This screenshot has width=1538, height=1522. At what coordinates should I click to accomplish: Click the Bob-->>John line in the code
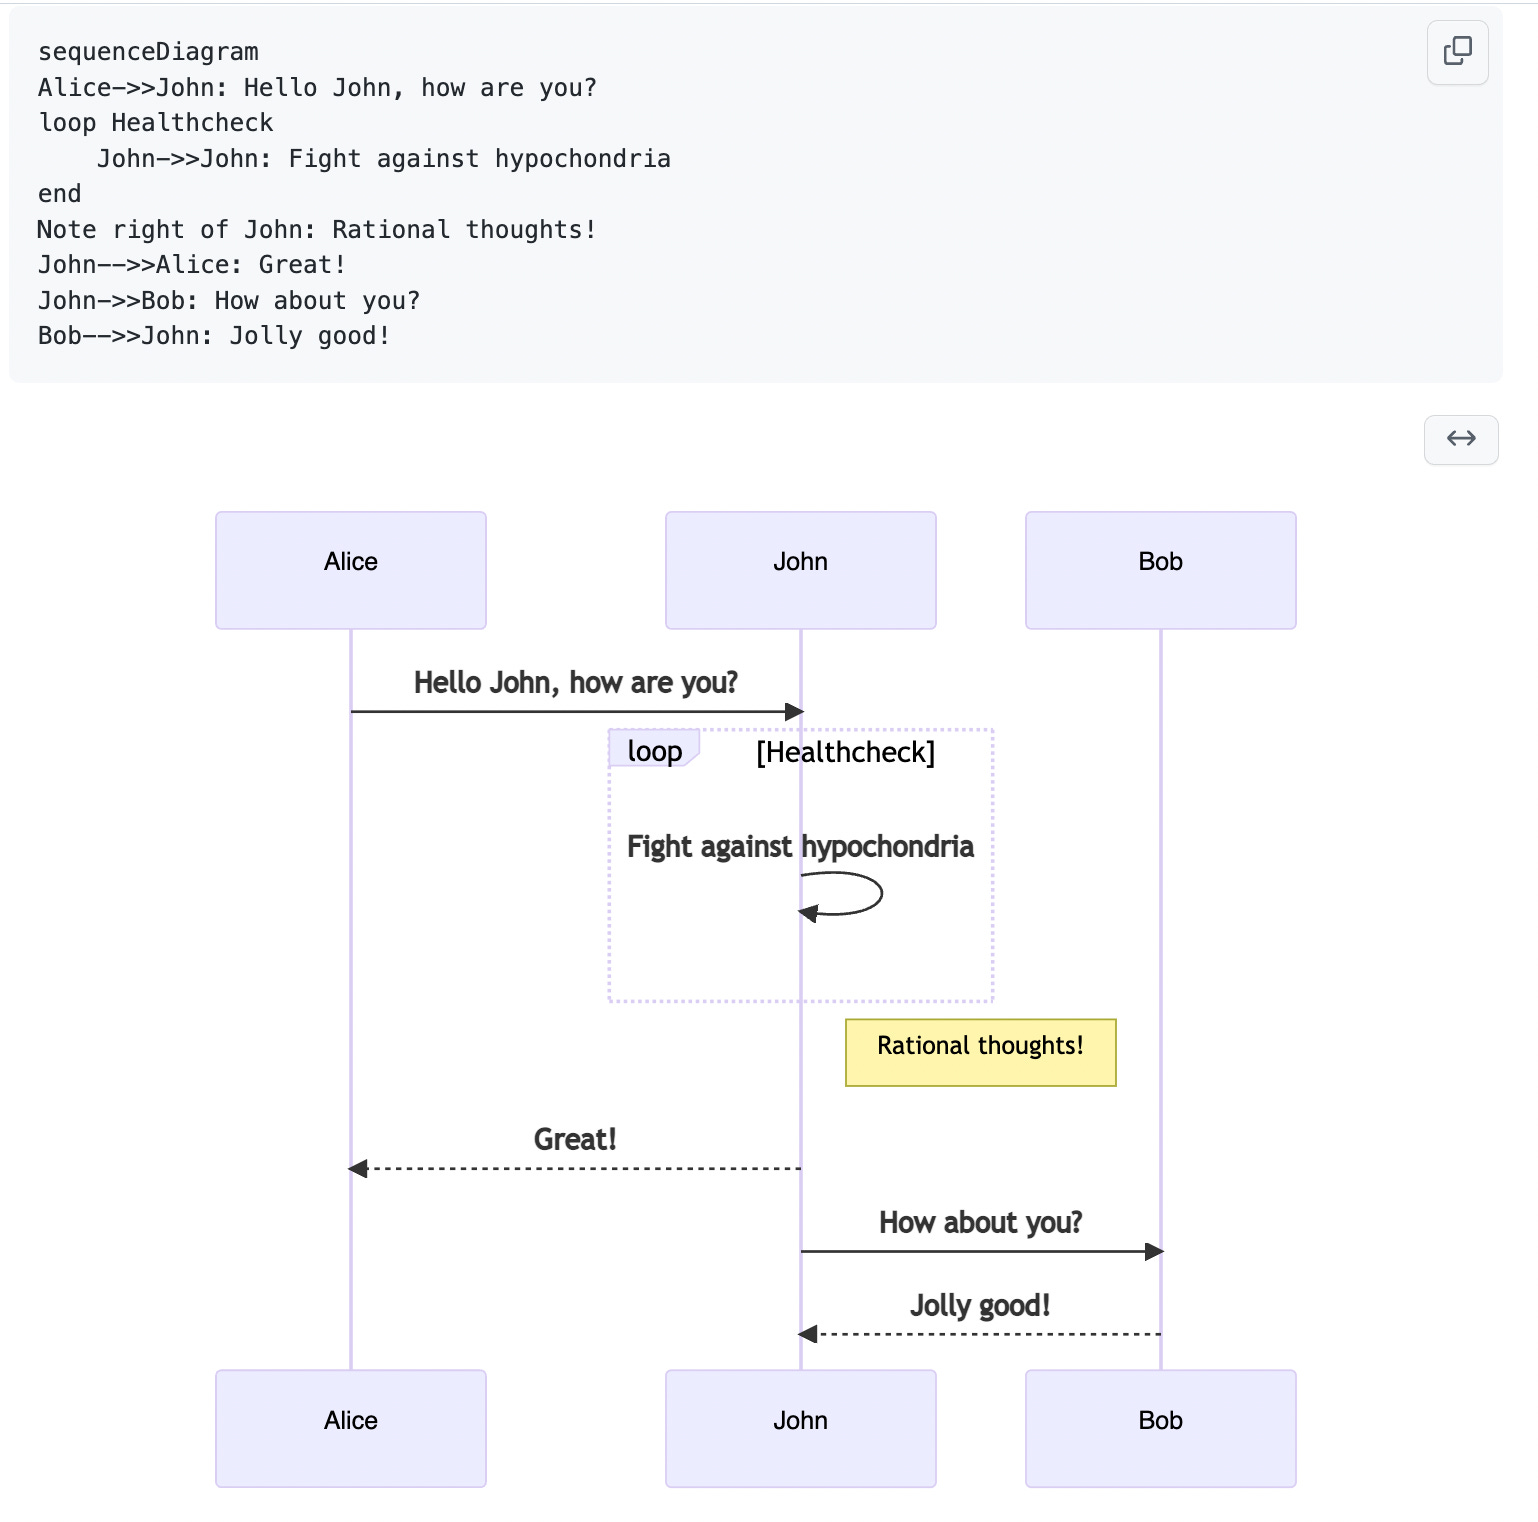click(213, 335)
